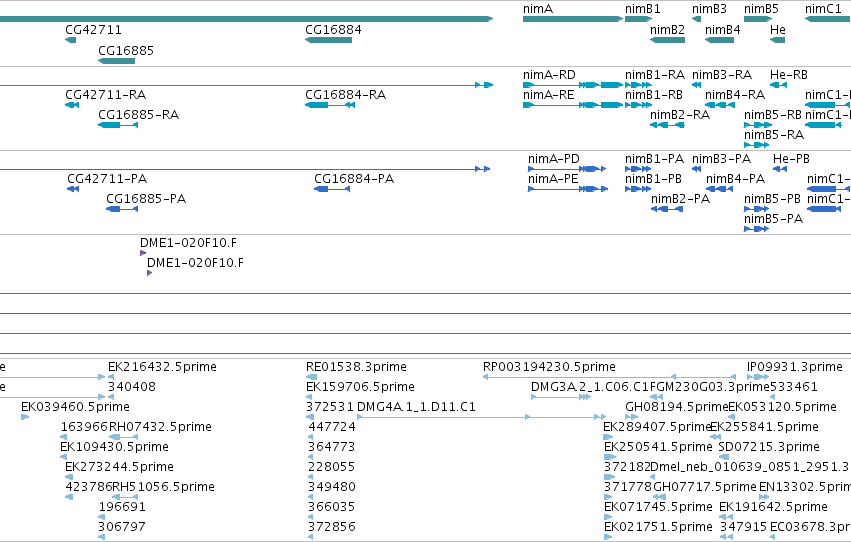Click the EK071745.5prime EST
This screenshot has height=542, width=851.
coord(608,517)
